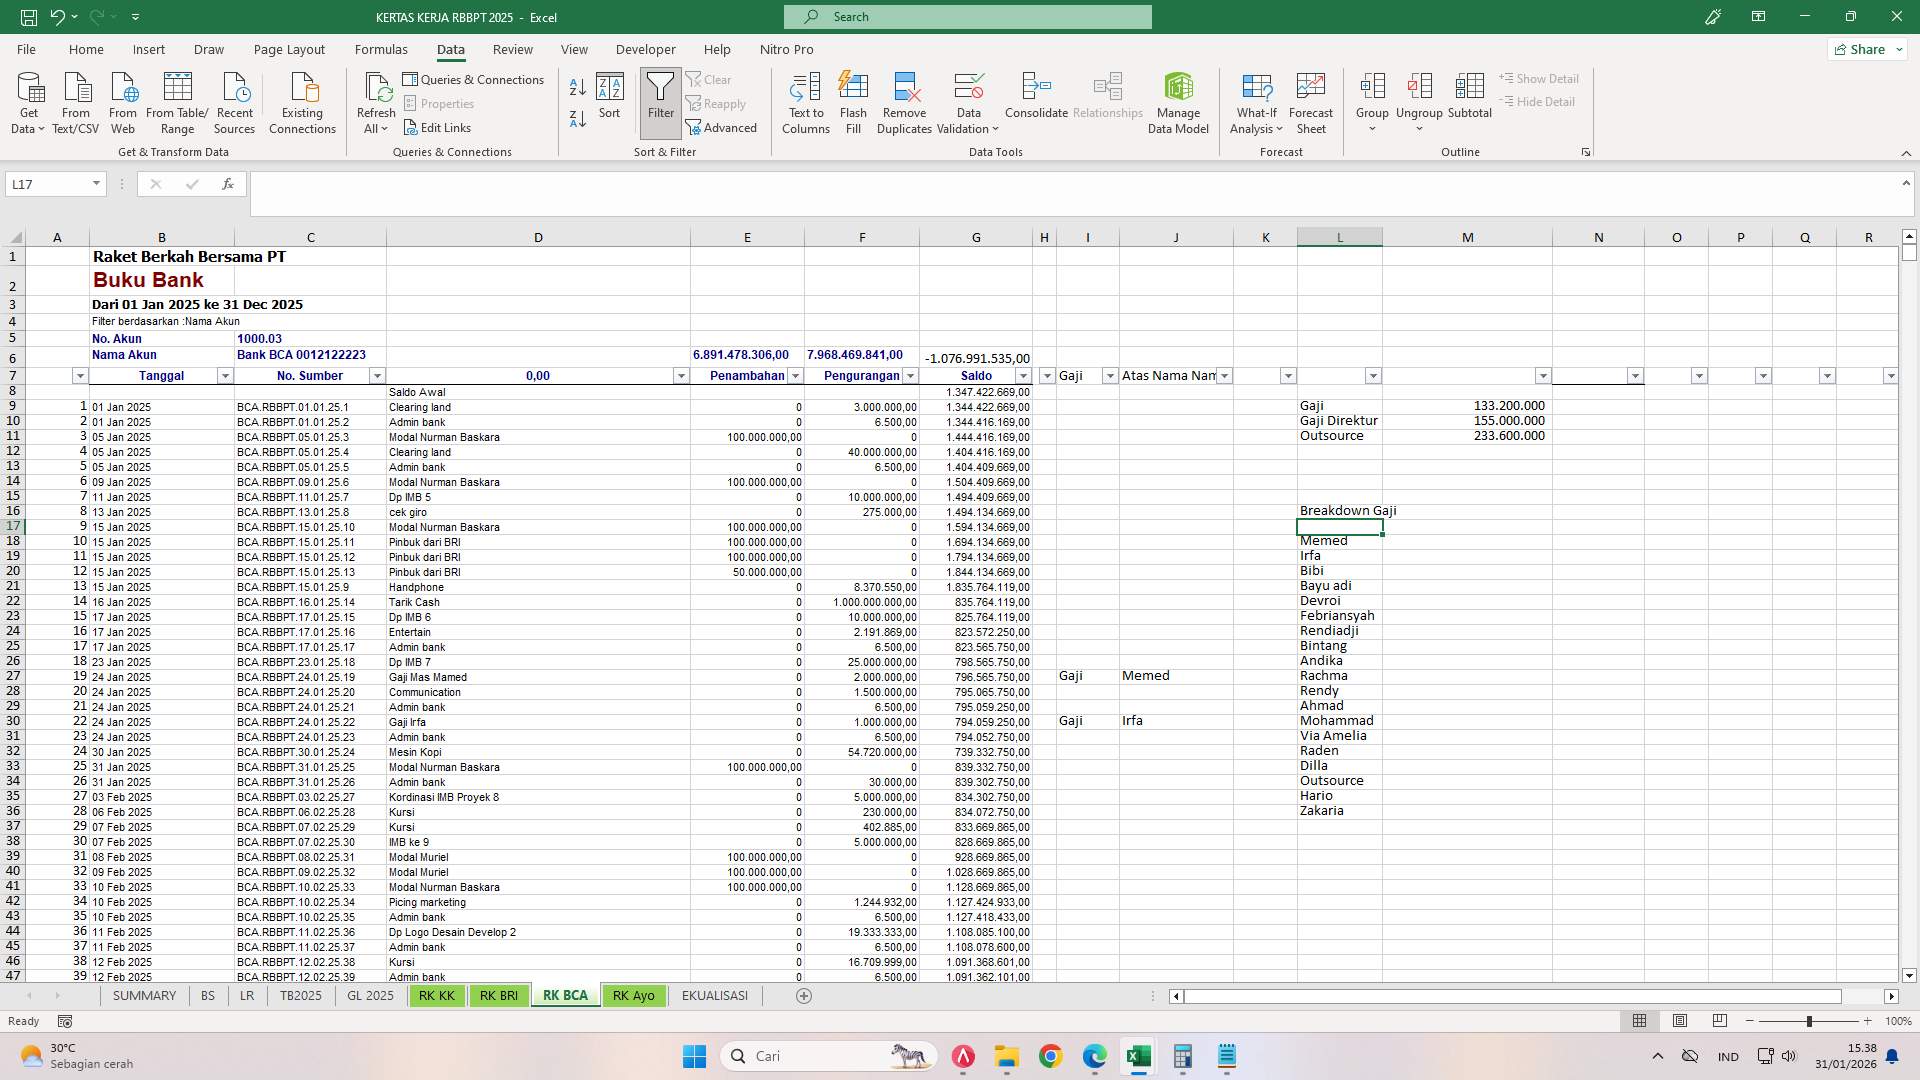This screenshot has width=1920, height=1080.
Task: Create a Forecast Sheet
Action: pos(1310,103)
